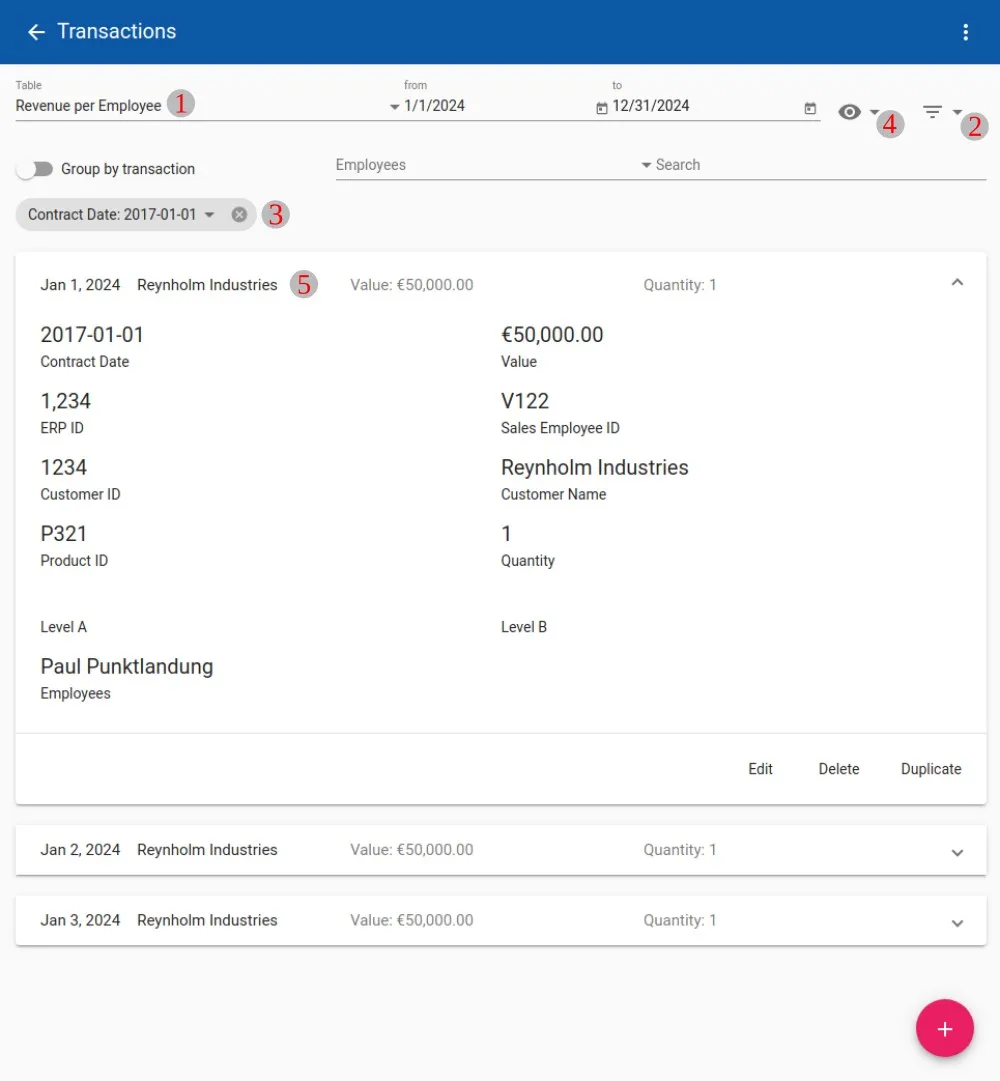Click Edit on the expanded transaction
This screenshot has height=1081, width=1000.
(760, 768)
